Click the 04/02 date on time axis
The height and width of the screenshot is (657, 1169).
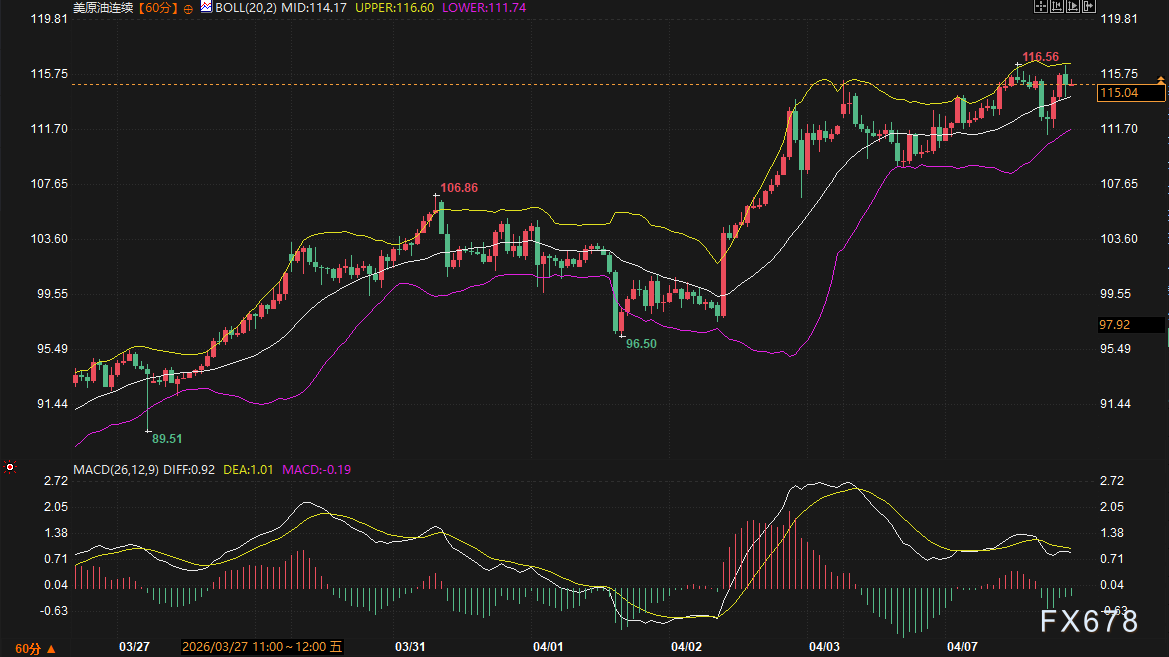(687, 647)
